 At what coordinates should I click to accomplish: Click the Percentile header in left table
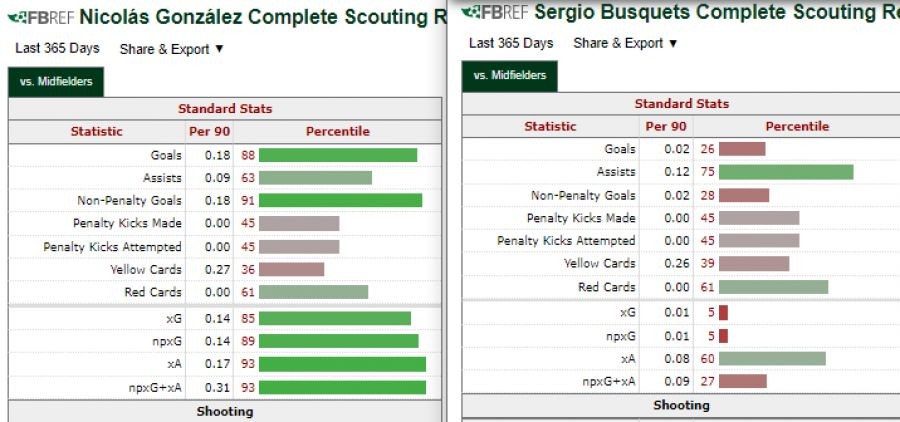tap(337, 132)
